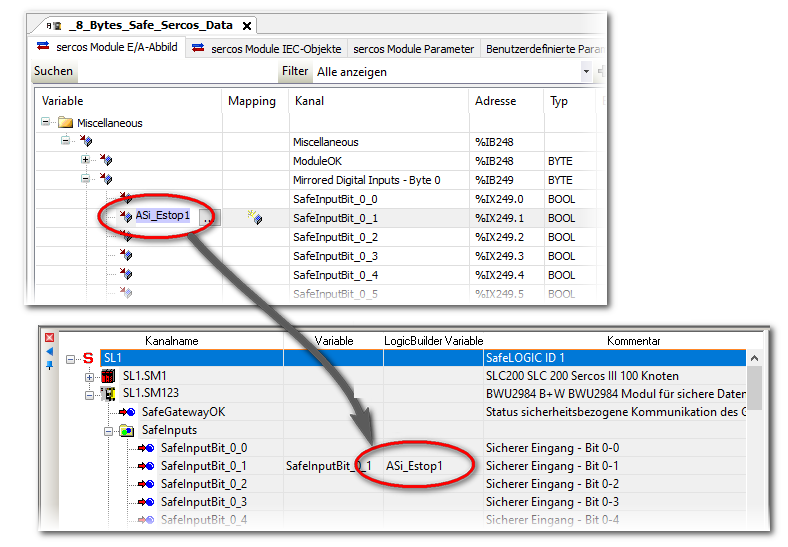Close the _8_Bytes_Safe_Sercos_Data tab
Screen dimensions: 788x547
(x=247, y=25)
